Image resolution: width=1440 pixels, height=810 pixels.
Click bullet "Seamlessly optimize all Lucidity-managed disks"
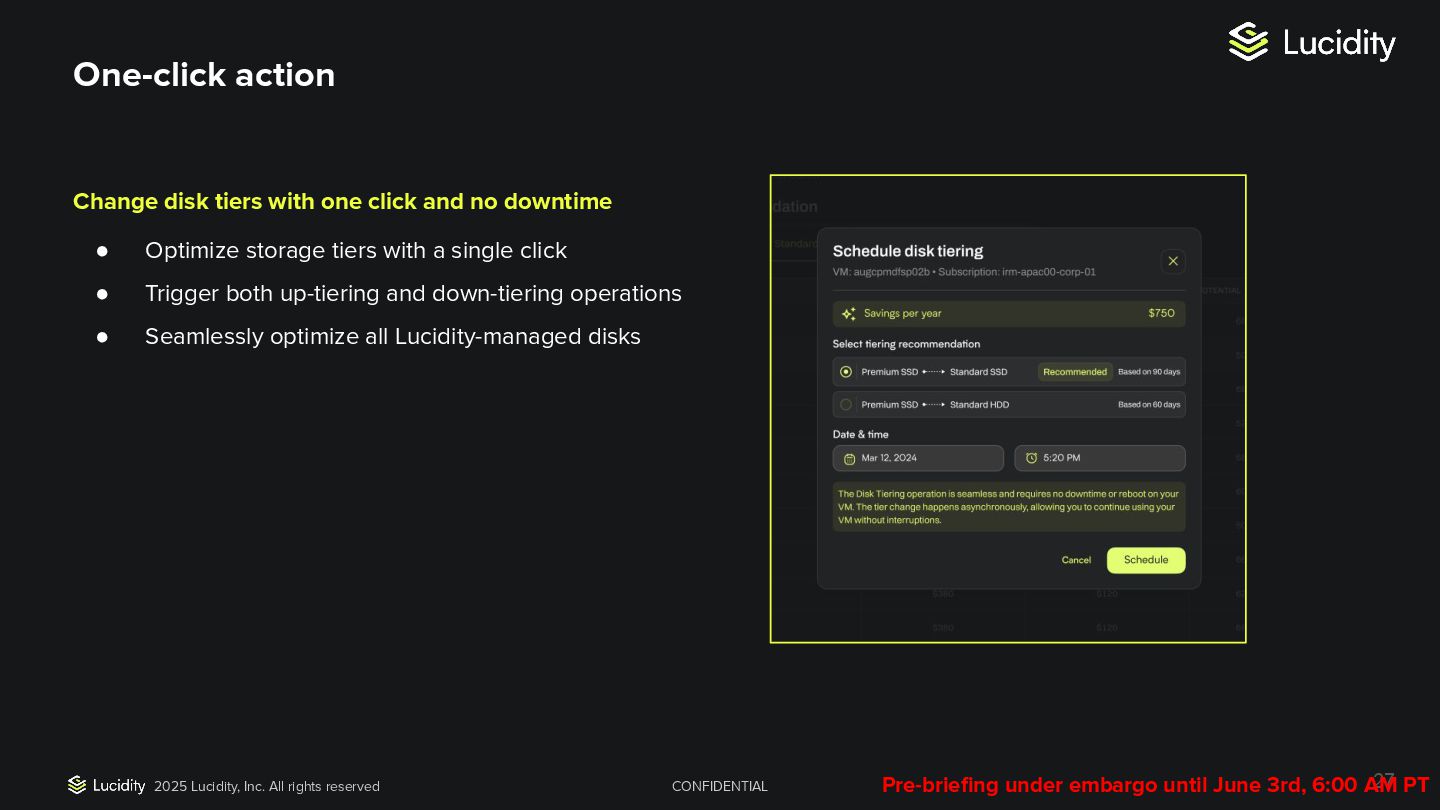393,337
